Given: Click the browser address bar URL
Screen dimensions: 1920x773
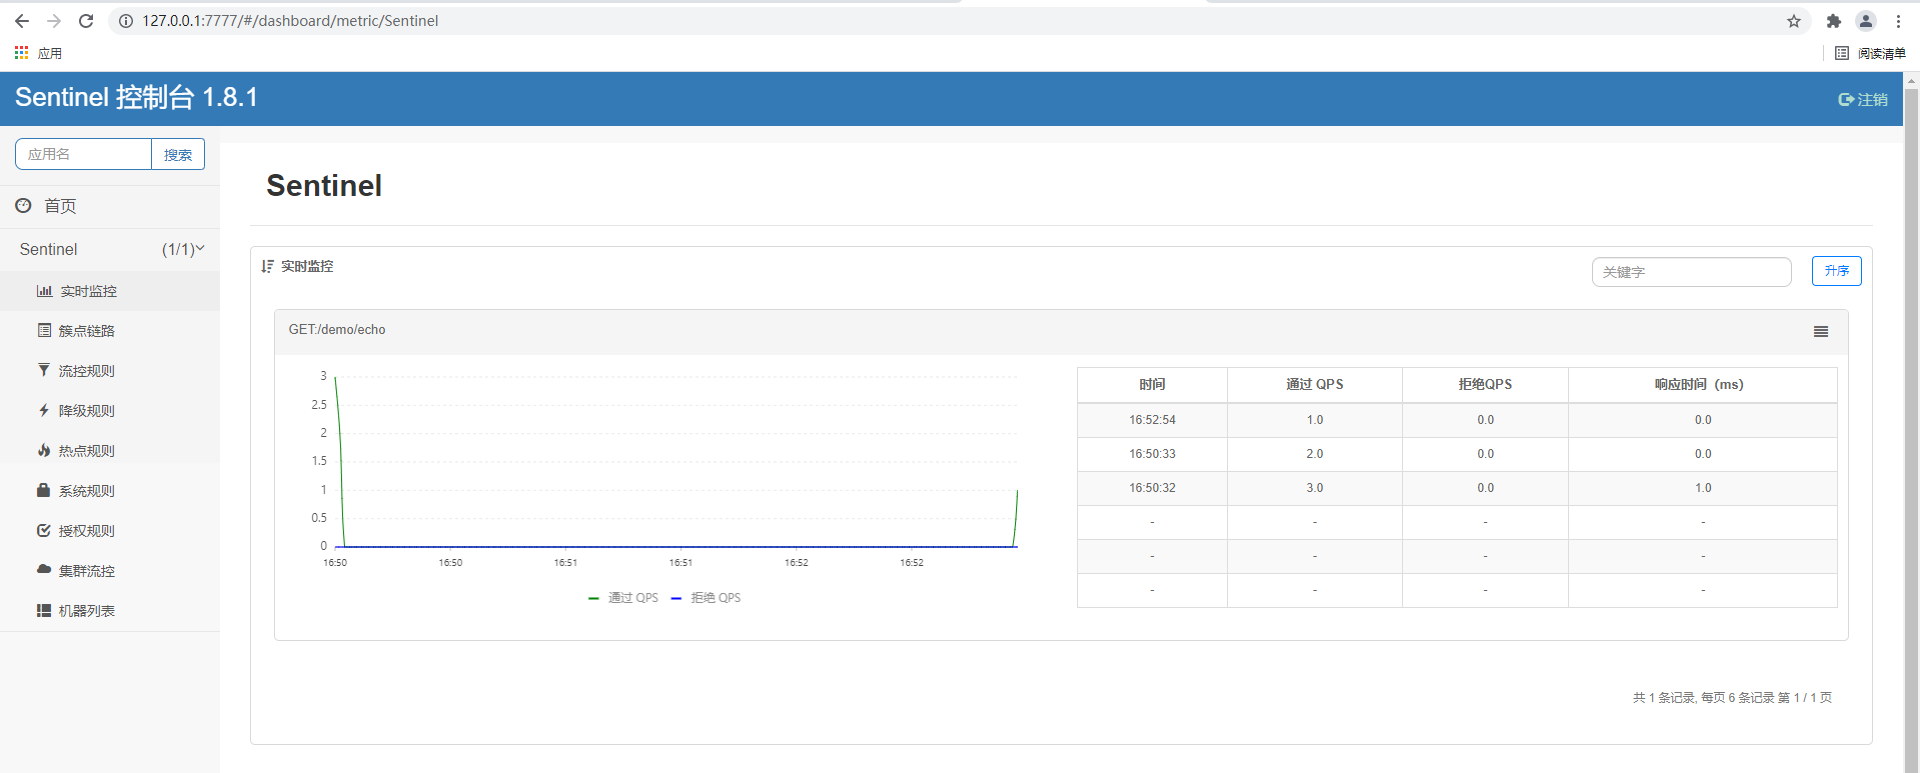Looking at the screenshot, I should click(290, 21).
